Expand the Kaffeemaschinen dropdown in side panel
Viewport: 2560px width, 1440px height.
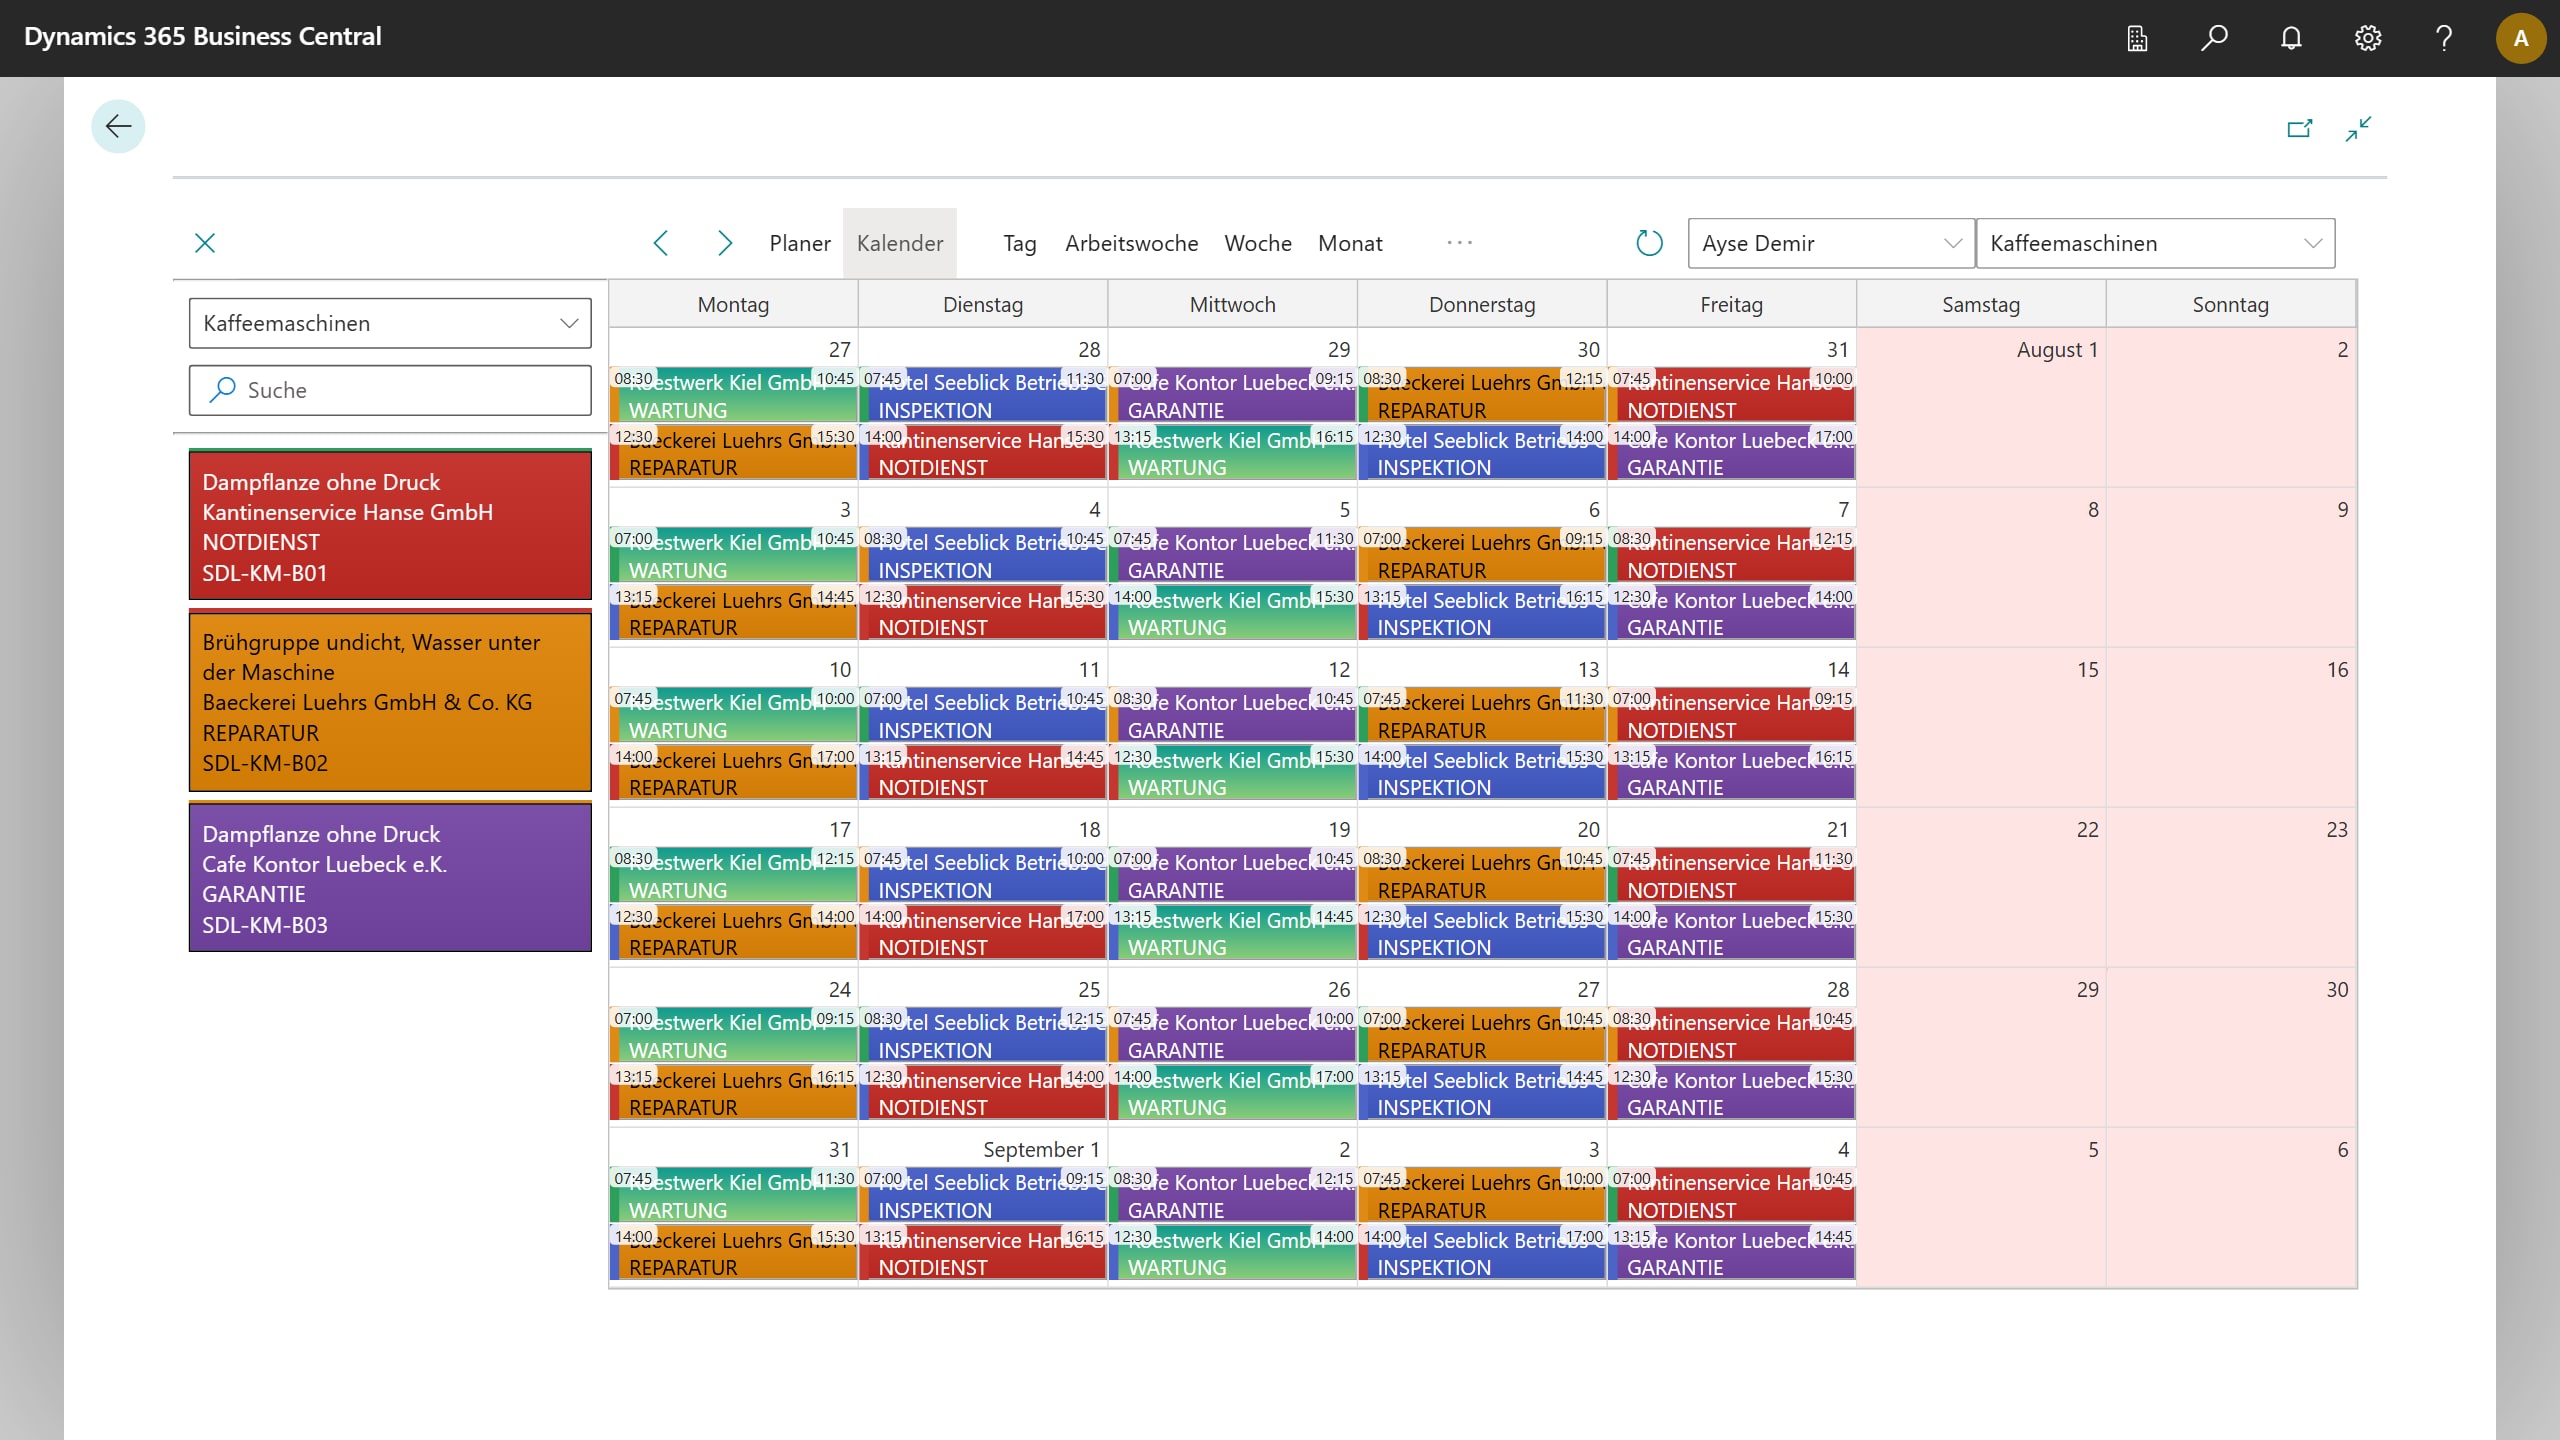pos(390,323)
